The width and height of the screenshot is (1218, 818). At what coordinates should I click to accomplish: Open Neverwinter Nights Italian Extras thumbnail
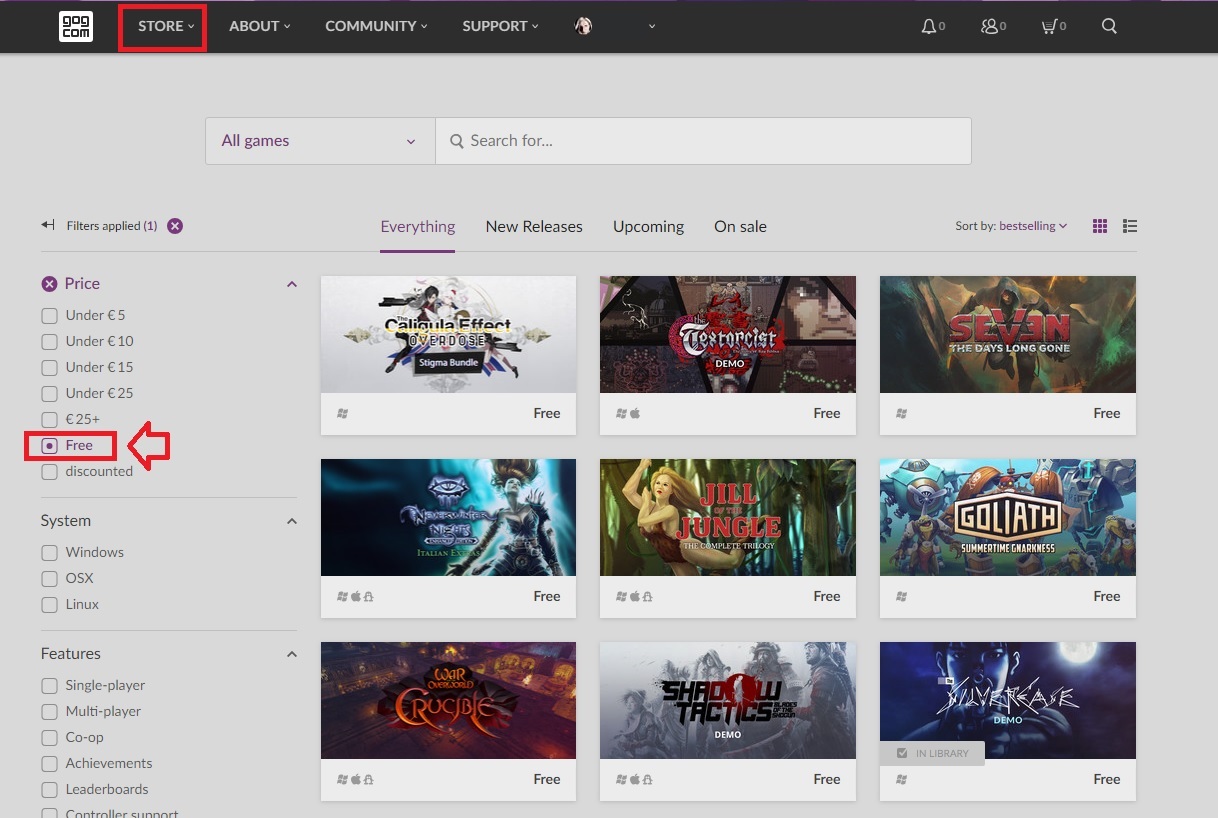[x=448, y=517]
